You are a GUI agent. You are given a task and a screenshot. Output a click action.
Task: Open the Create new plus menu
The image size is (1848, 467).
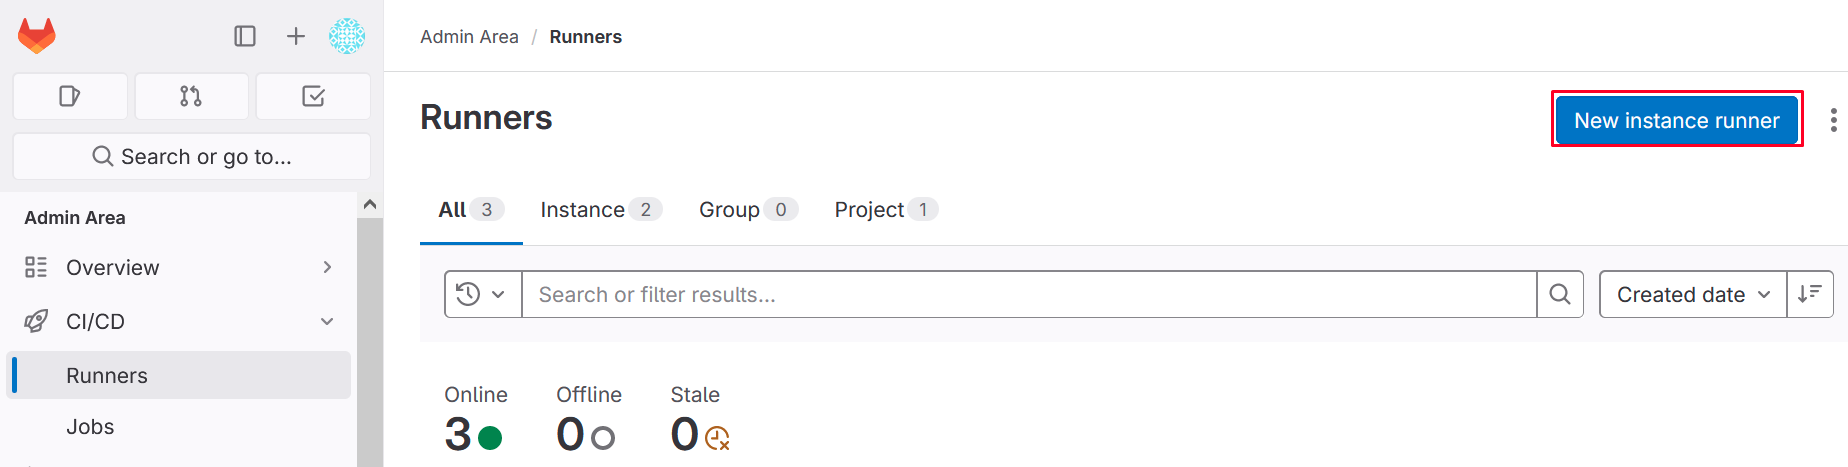pyautogui.click(x=296, y=36)
